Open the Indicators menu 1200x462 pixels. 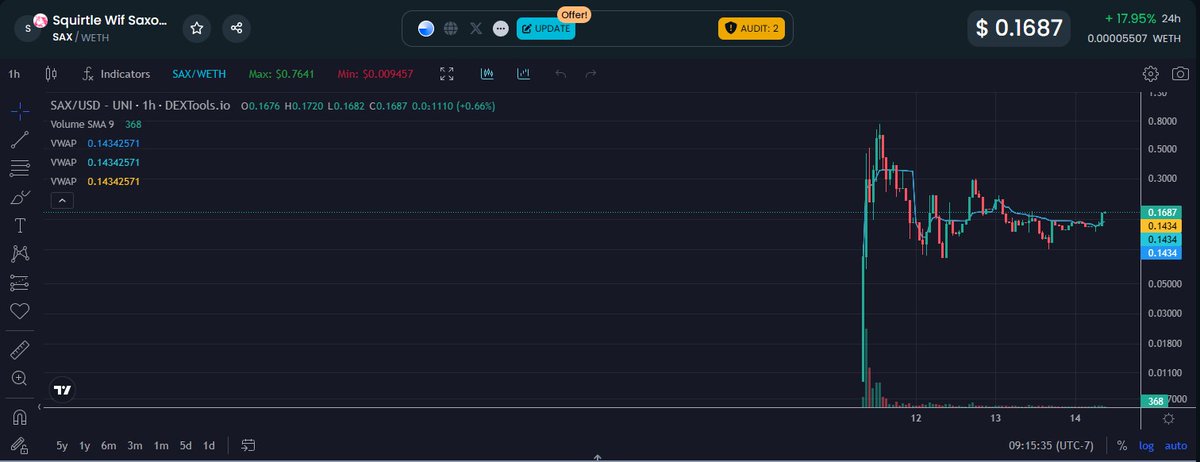pos(116,74)
